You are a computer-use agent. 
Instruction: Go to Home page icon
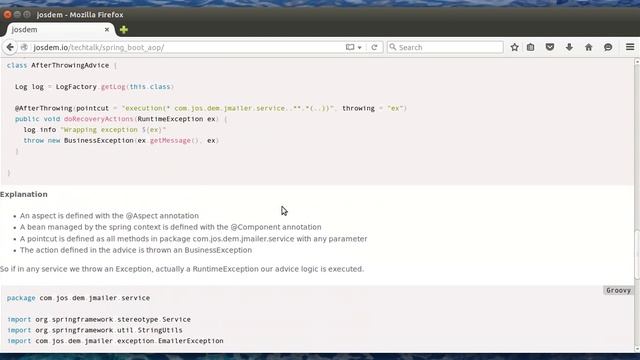[x=589, y=47]
